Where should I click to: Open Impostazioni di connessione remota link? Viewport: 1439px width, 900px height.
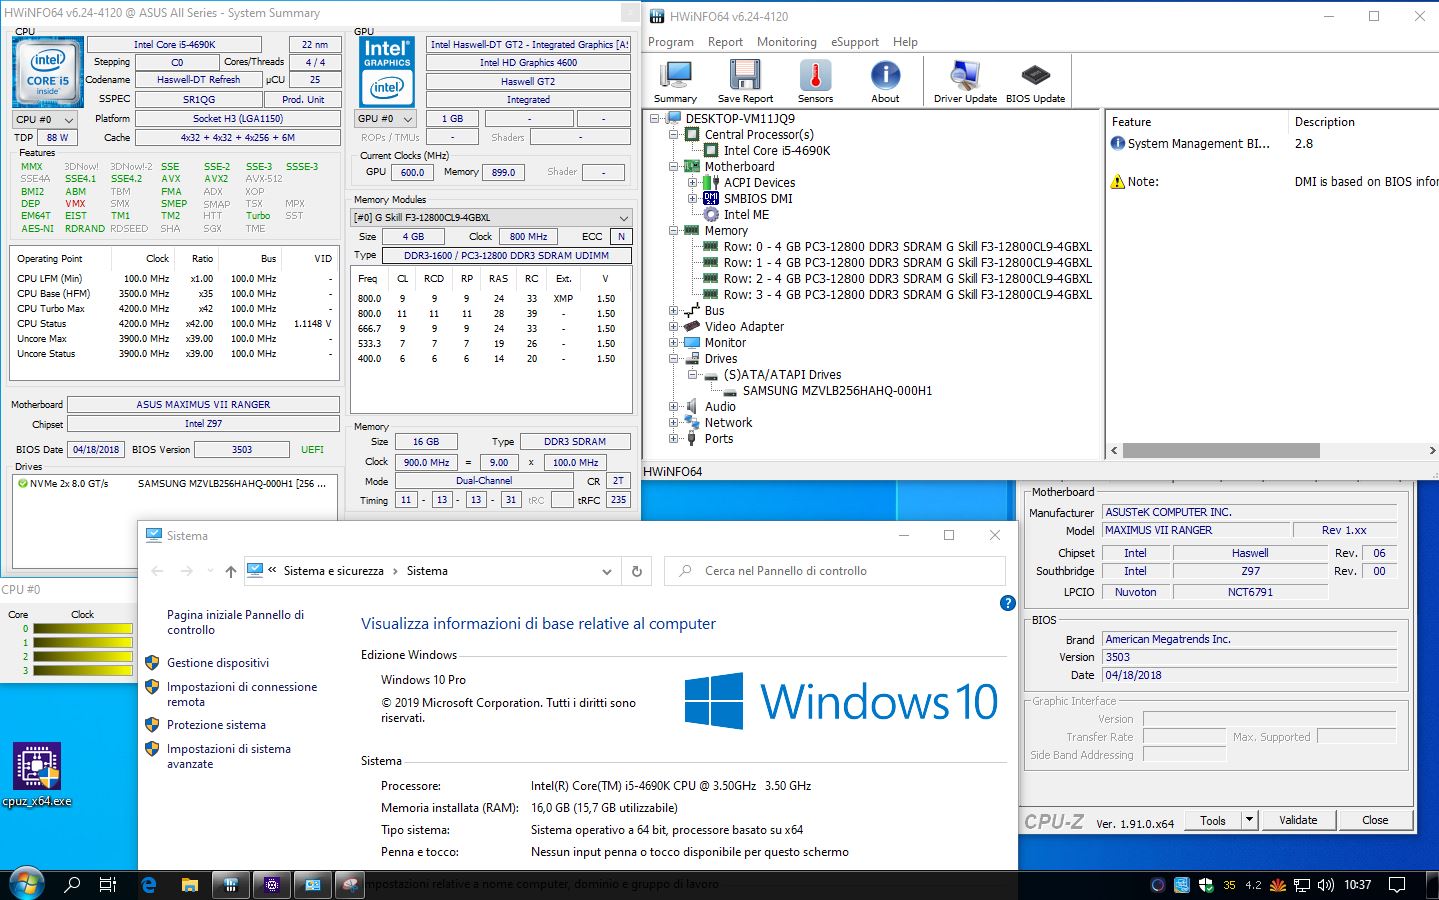(x=241, y=694)
